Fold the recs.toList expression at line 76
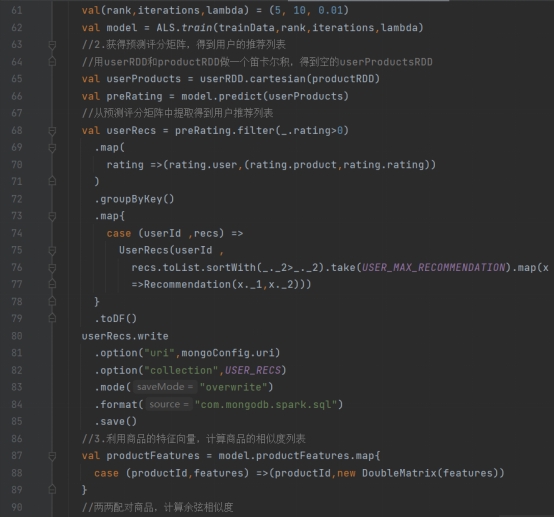Screen dimensions: 554x518 [x=52, y=268]
